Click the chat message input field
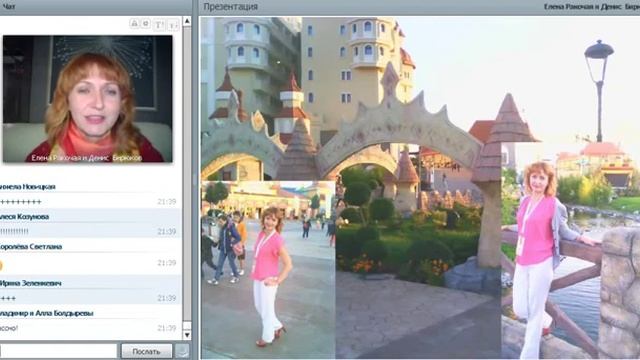Image resolution: width=640 pixels, height=360 pixels. (x=58, y=351)
